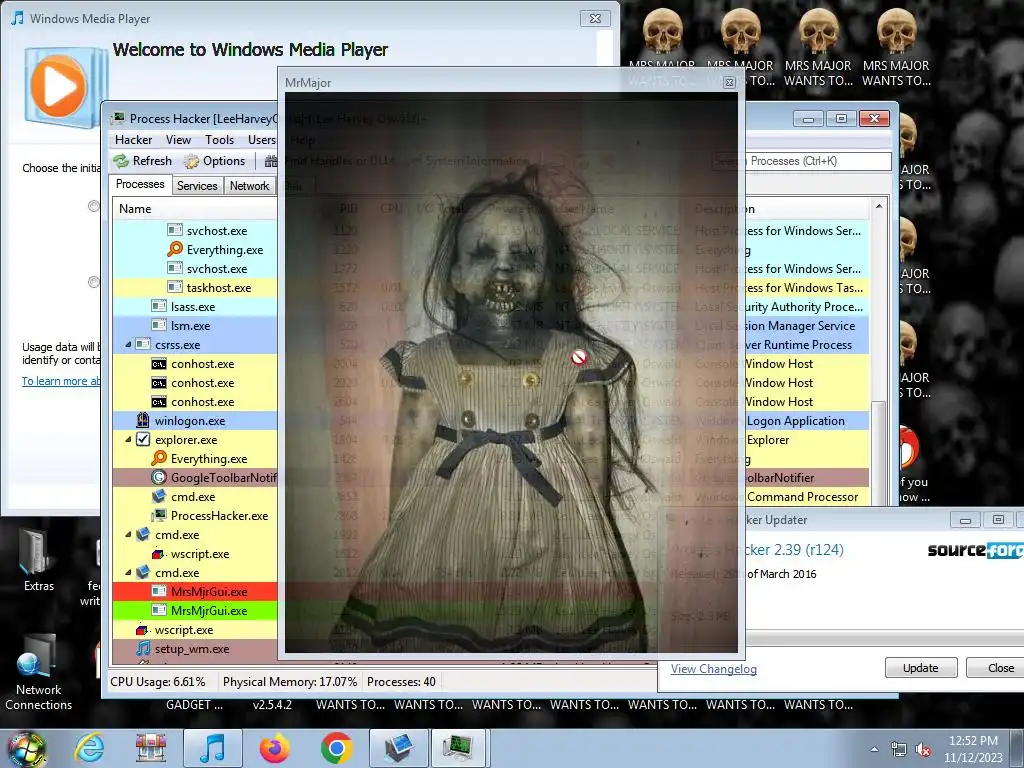Viewport: 1024px width, 768px height.
Task: Click the Update button in the updater dialog
Action: (x=921, y=667)
